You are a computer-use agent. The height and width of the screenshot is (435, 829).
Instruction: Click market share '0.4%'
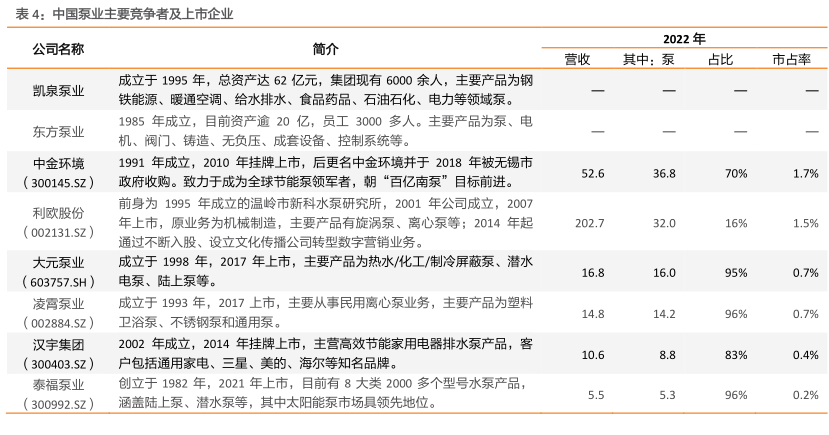click(806, 355)
